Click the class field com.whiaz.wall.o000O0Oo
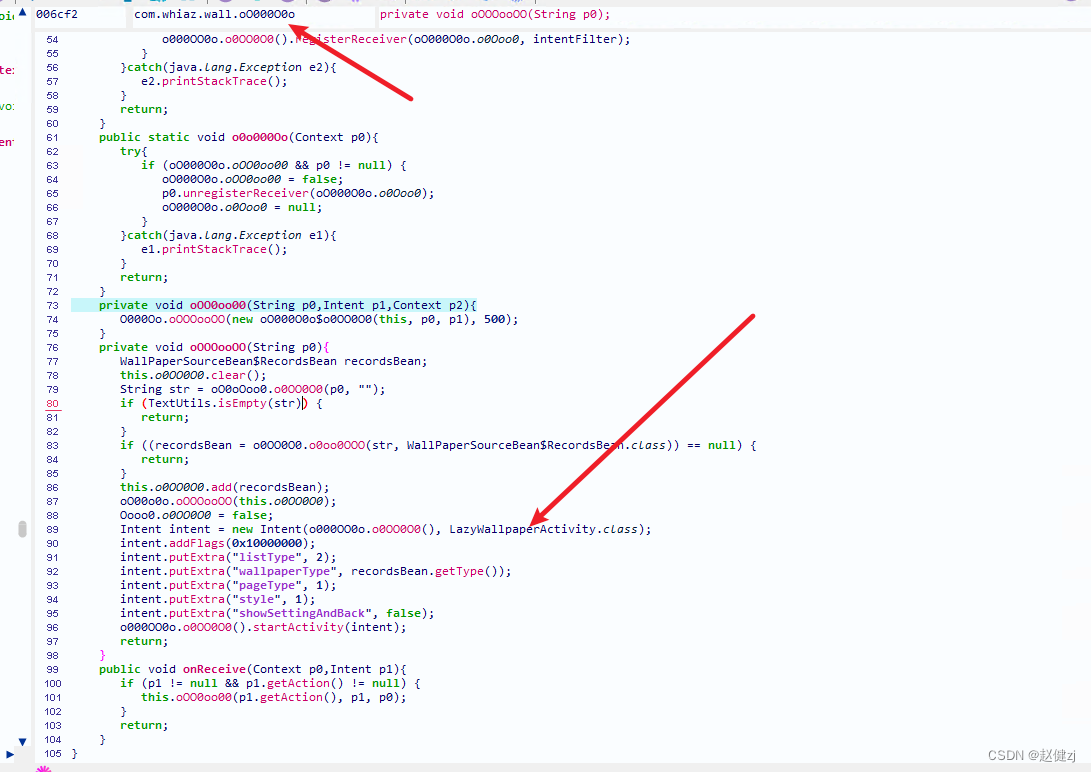1091x772 pixels. [x=253, y=15]
